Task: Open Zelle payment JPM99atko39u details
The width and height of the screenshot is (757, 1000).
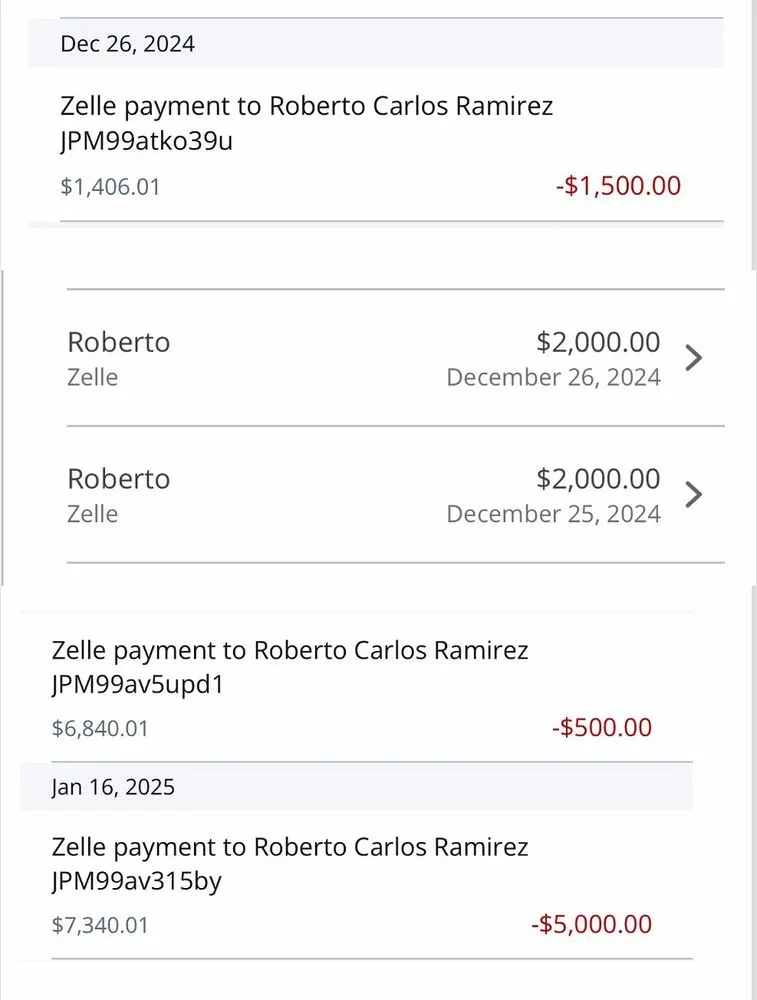Action: pyautogui.click(x=306, y=122)
